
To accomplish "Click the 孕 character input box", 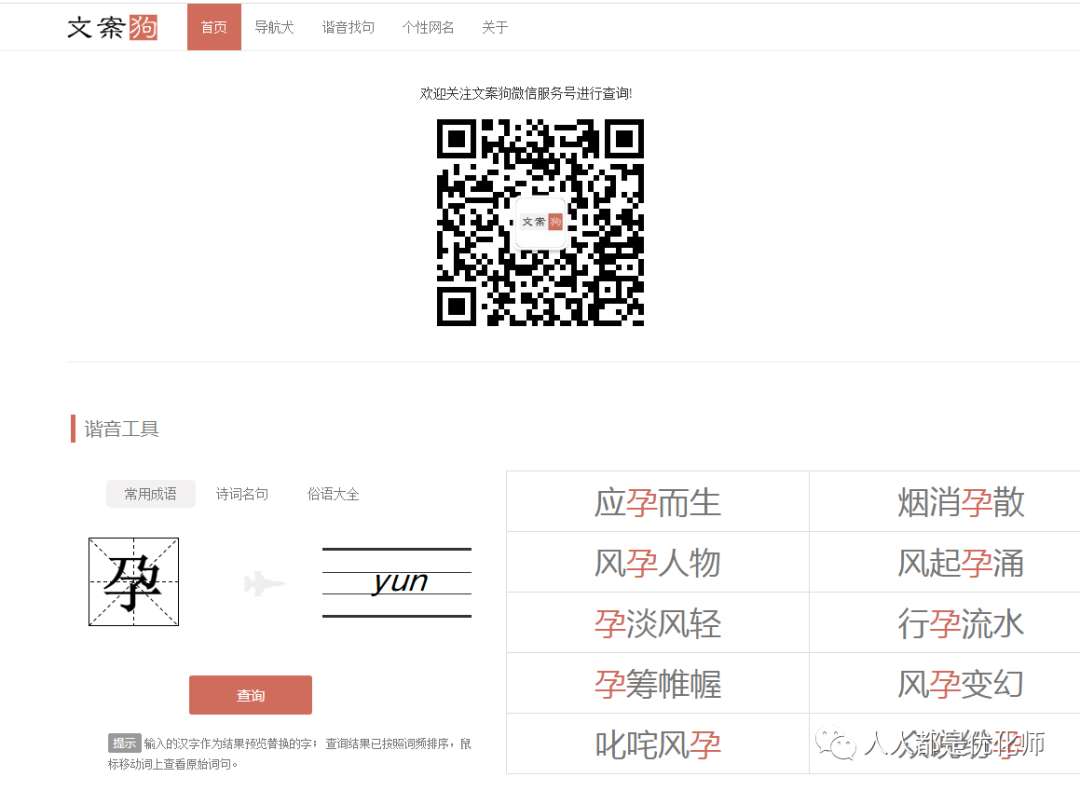I will click(x=134, y=582).
